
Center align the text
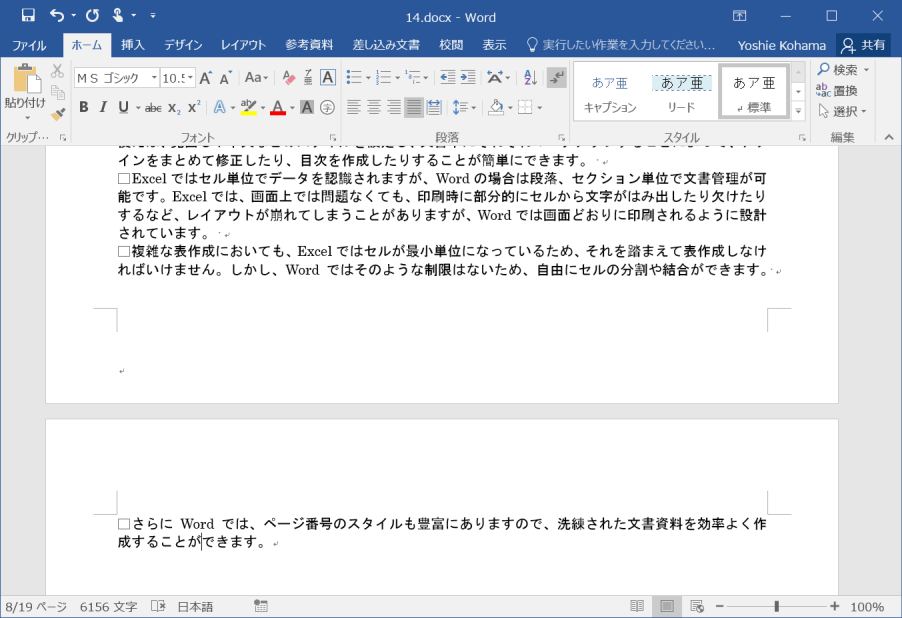point(374,107)
